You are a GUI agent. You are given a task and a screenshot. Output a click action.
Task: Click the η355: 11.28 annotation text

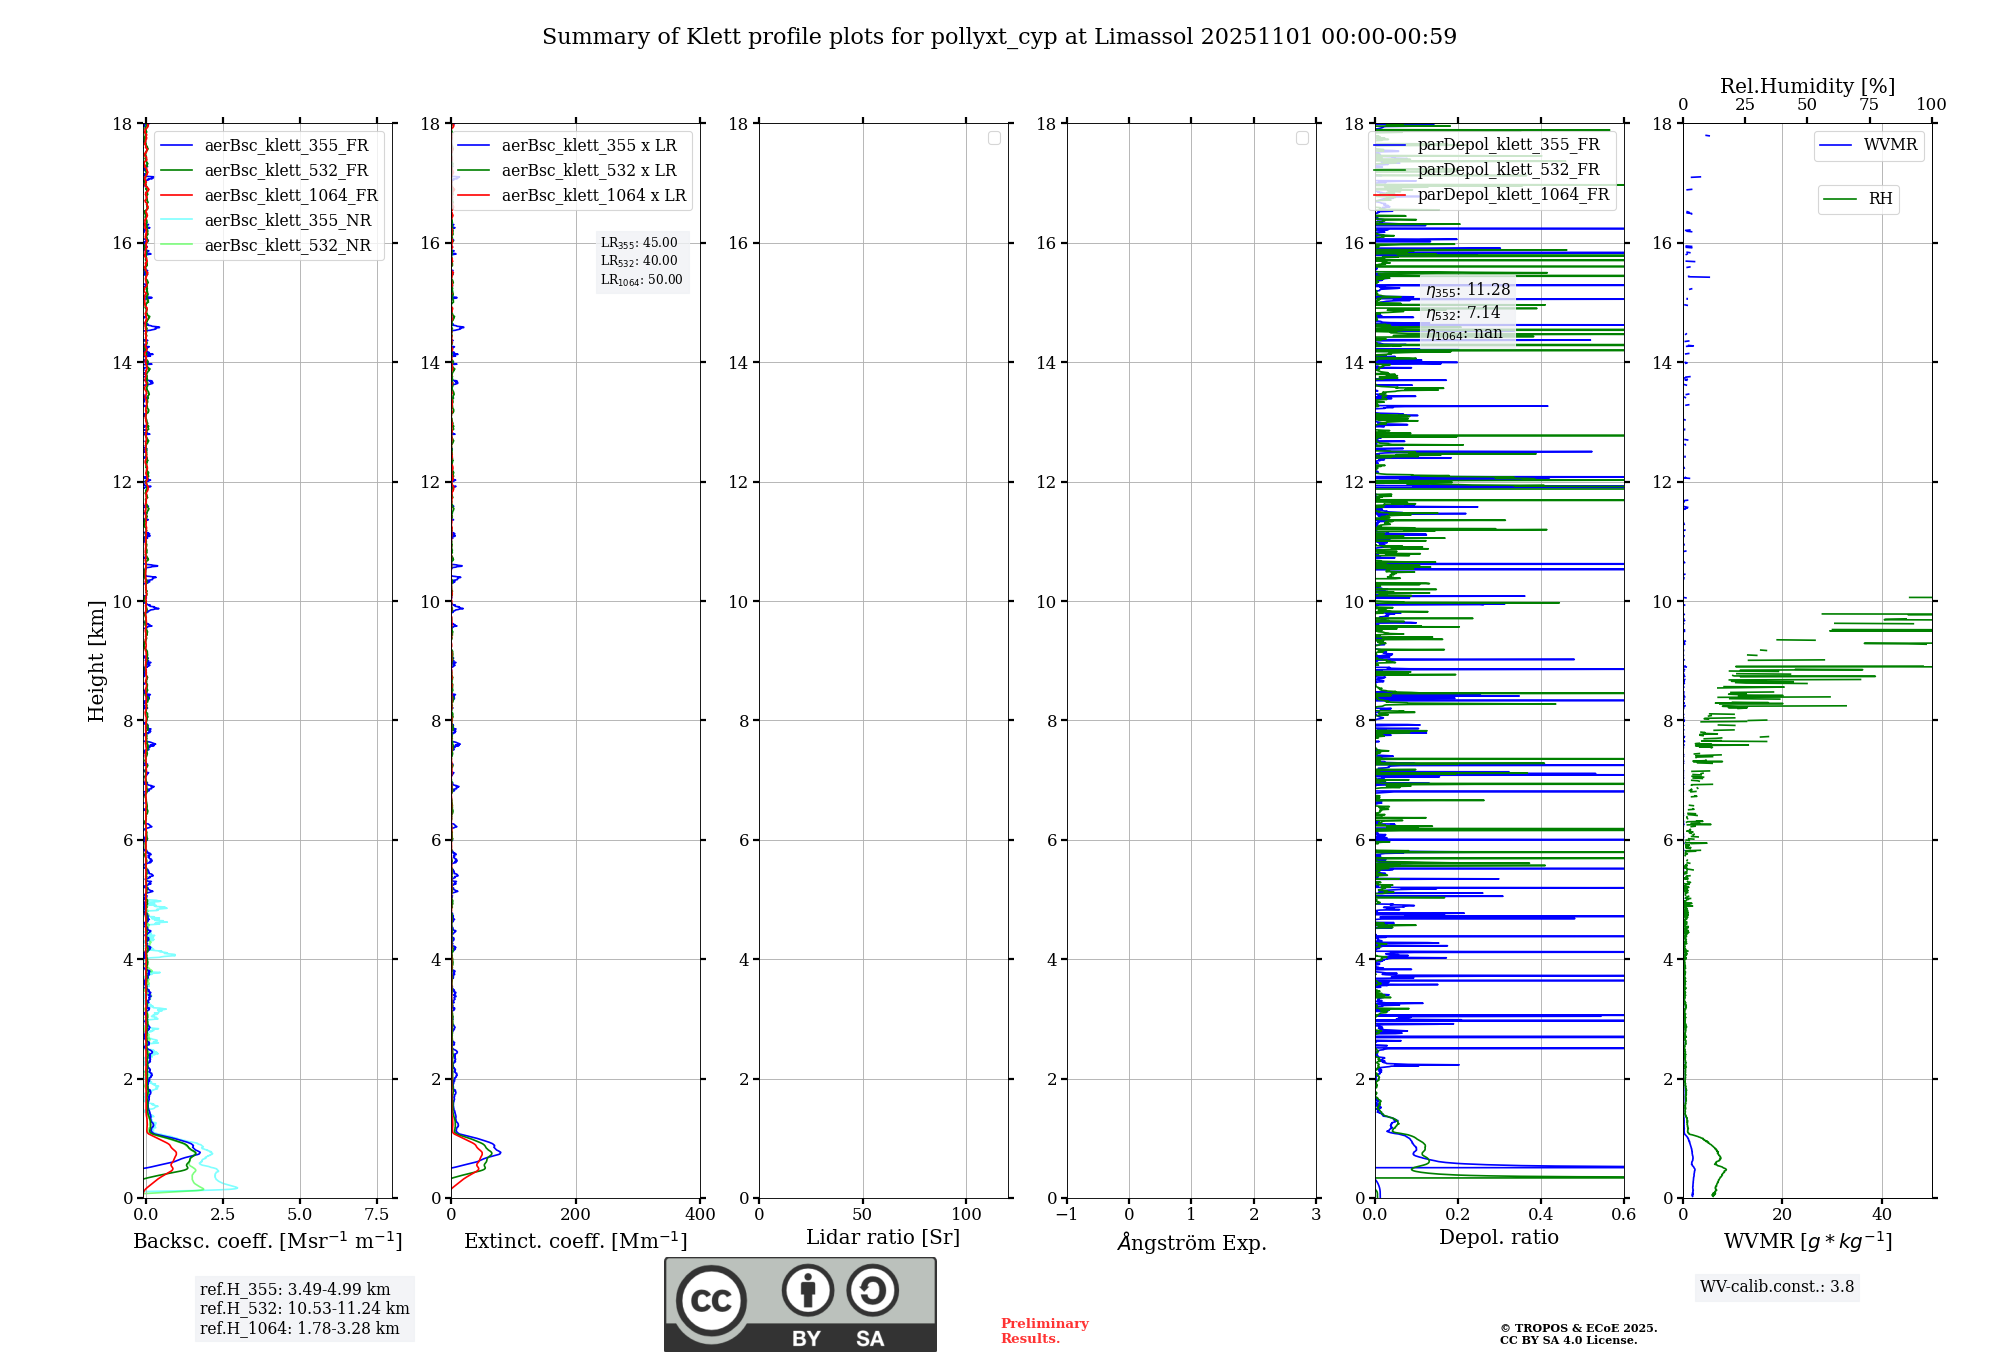coord(1467,290)
